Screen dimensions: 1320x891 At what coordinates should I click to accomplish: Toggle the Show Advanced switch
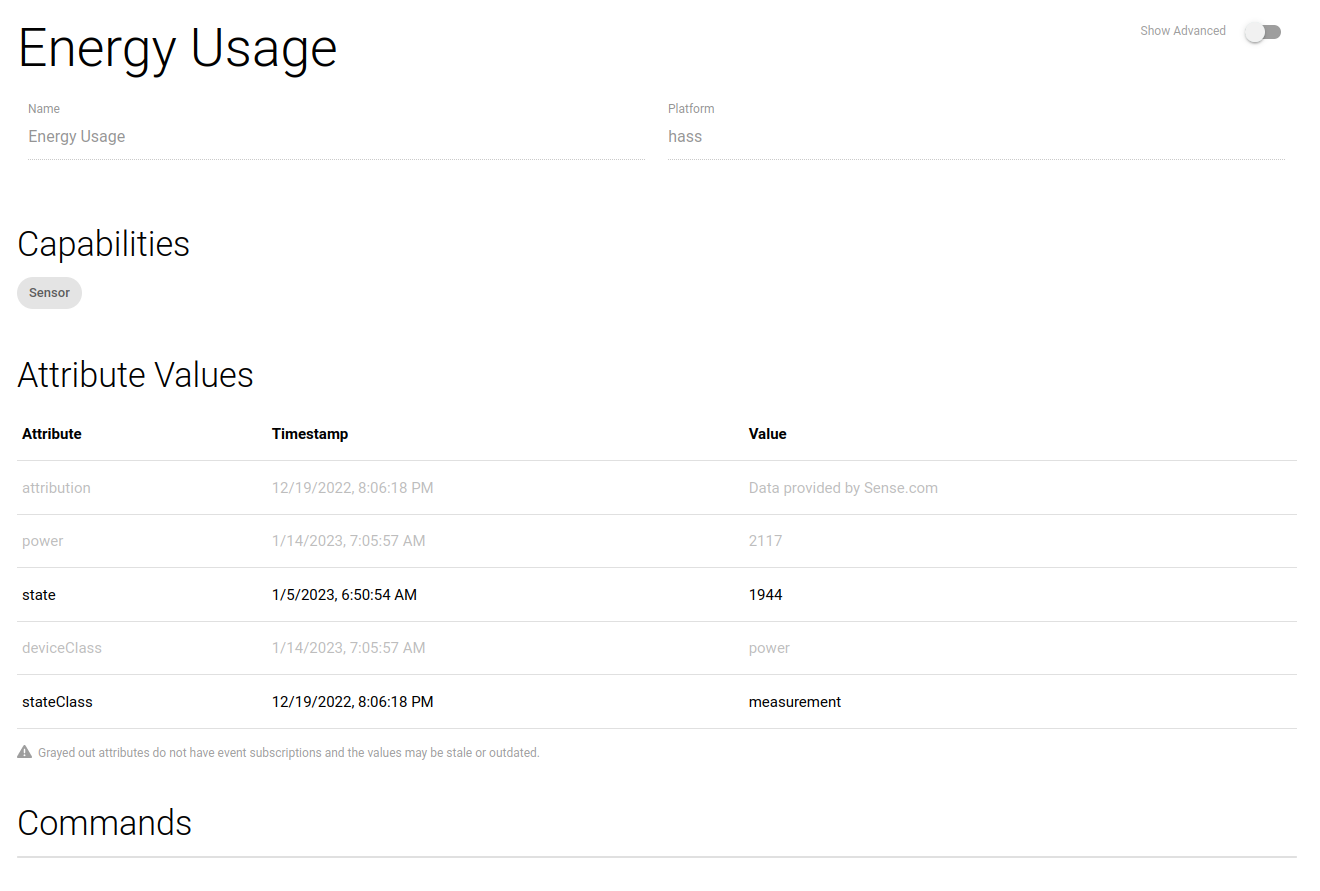click(x=1262, y=31)
